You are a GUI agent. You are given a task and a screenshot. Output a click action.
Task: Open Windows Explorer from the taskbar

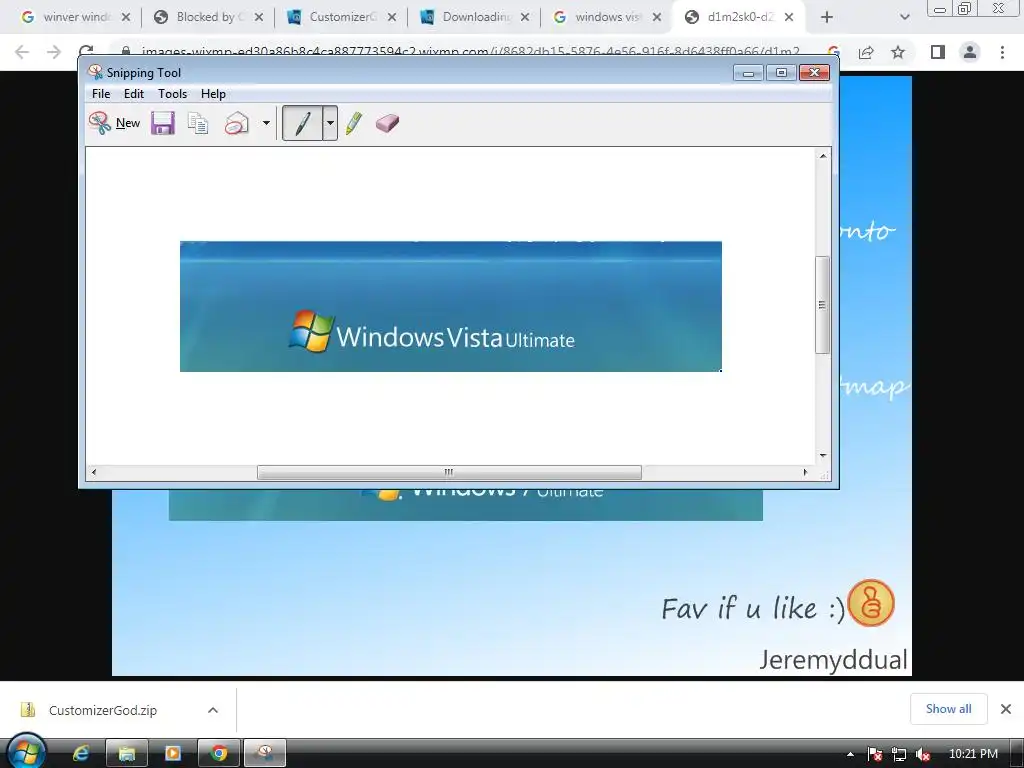pos(127,753)
